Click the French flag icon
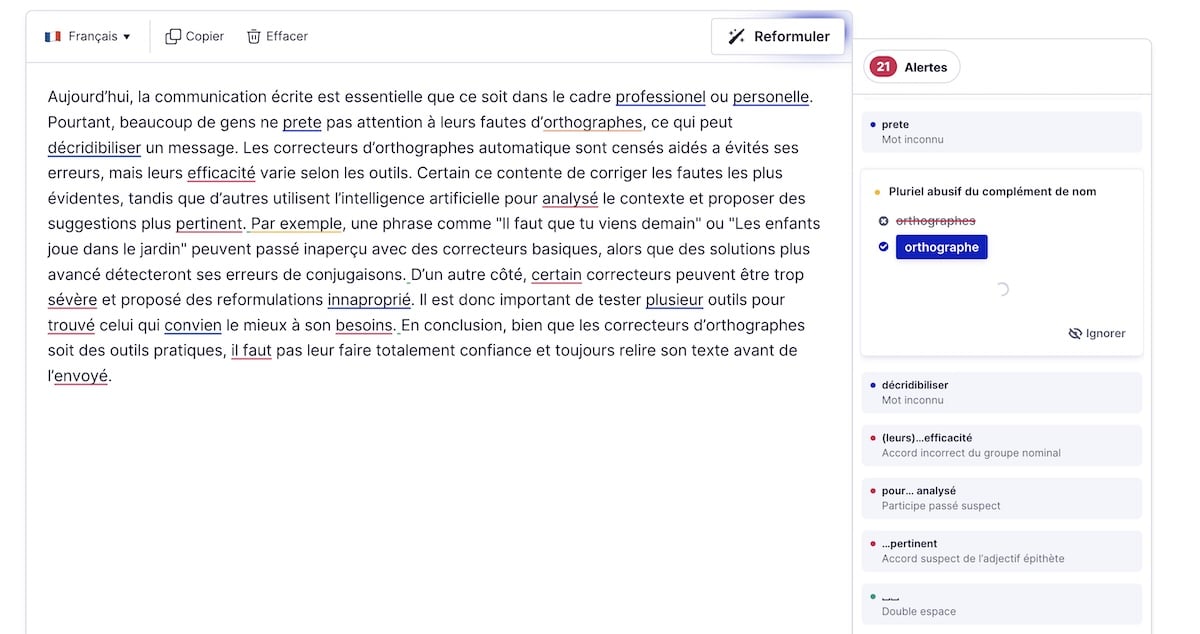1200x634 pixels. 53,37
